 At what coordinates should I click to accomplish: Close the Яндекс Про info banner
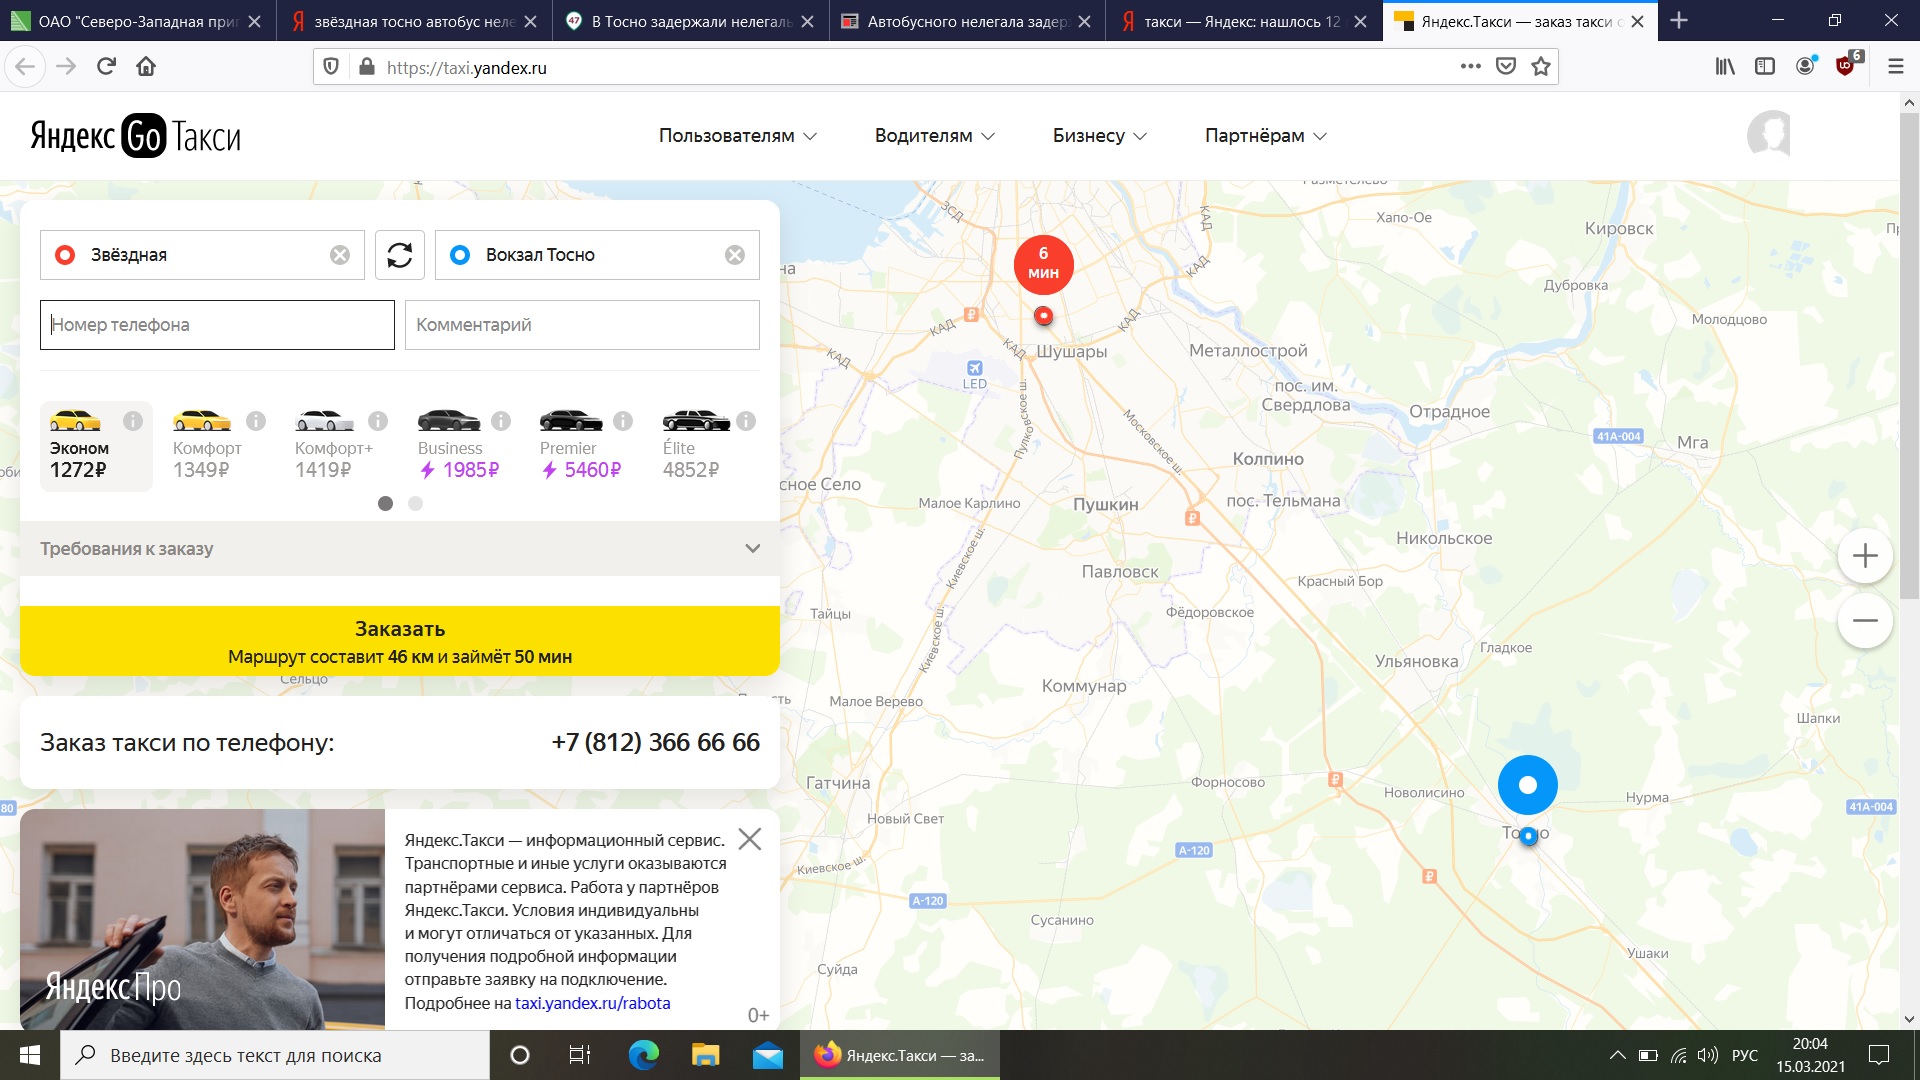coord(749,839)
